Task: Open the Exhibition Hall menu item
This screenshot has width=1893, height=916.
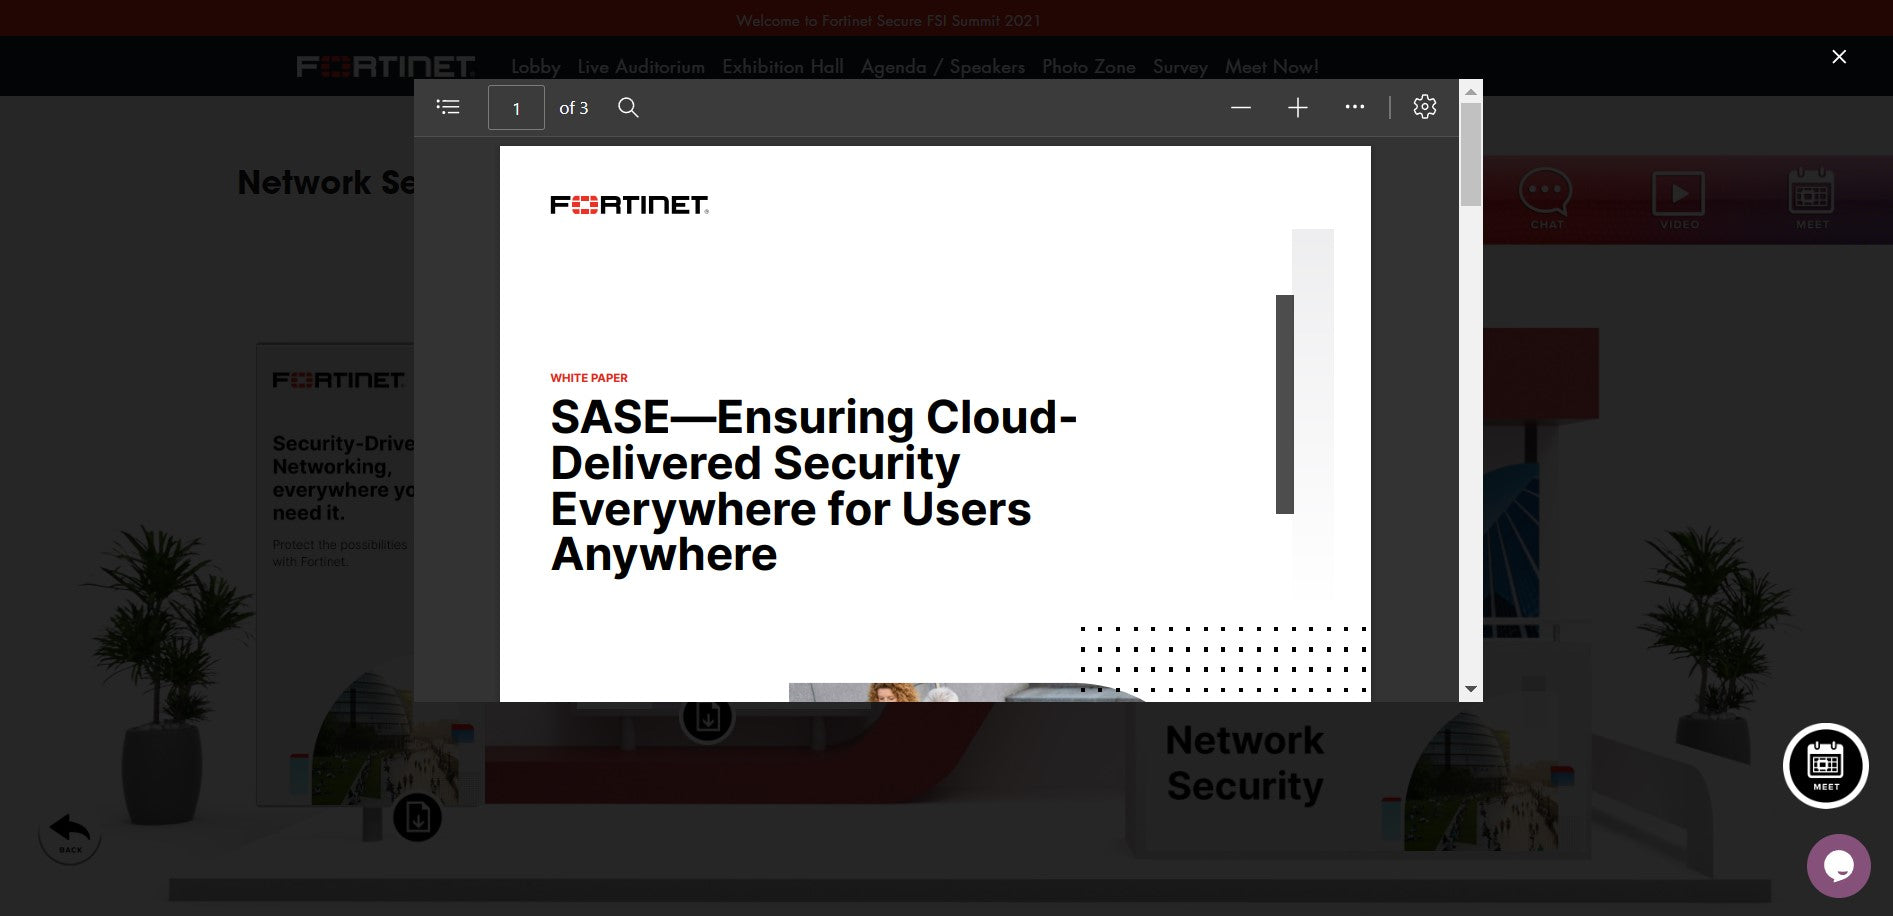Action: coord(782,67)
